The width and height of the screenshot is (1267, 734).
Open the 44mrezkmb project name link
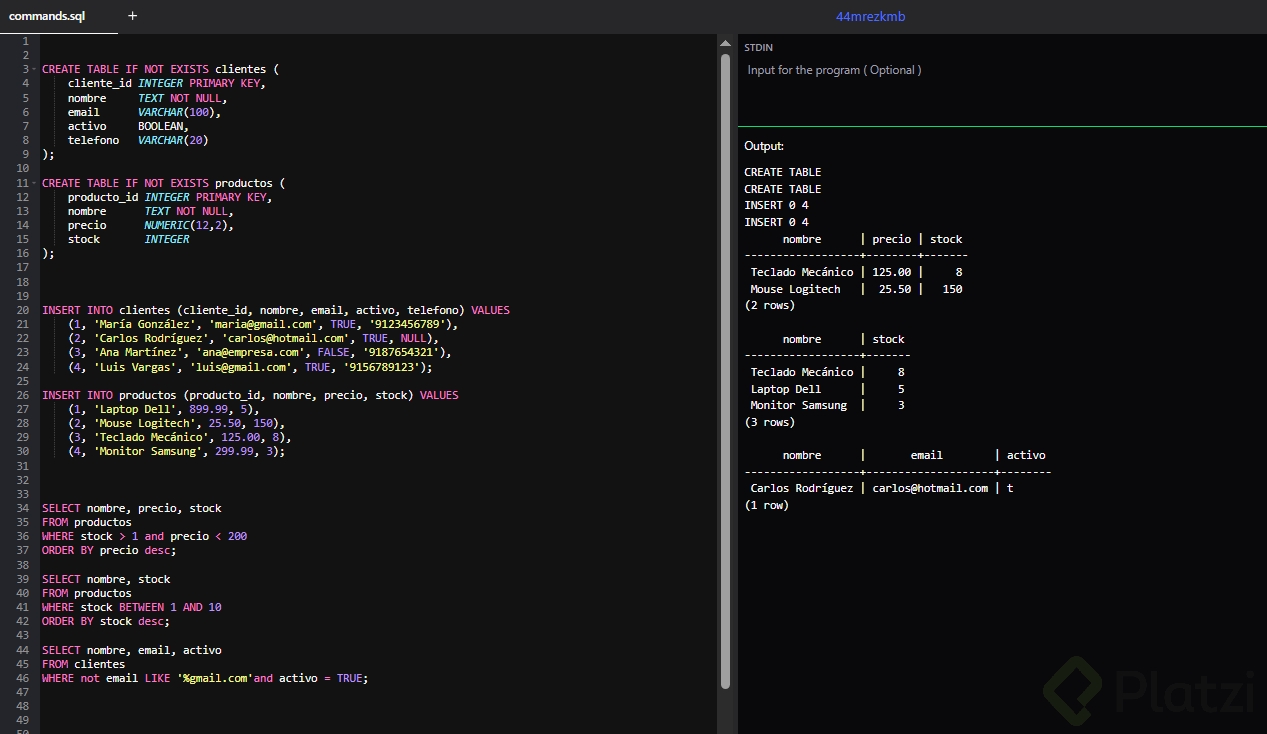tap(870, 16)
